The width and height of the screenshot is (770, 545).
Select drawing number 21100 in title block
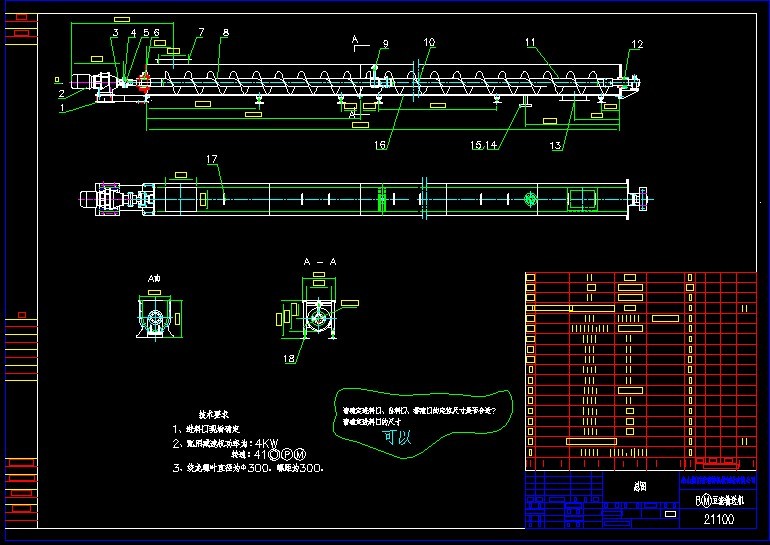tap(718, 519)
